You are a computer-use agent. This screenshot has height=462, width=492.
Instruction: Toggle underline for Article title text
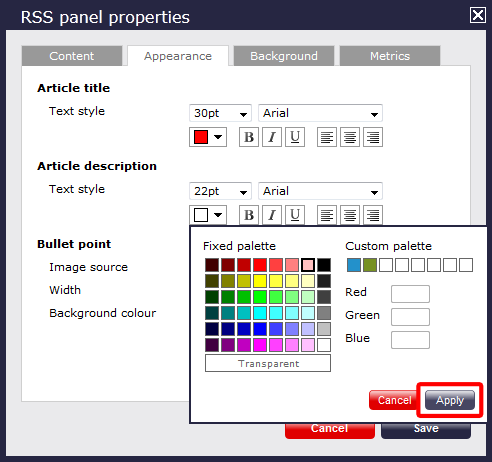point(295,137)
